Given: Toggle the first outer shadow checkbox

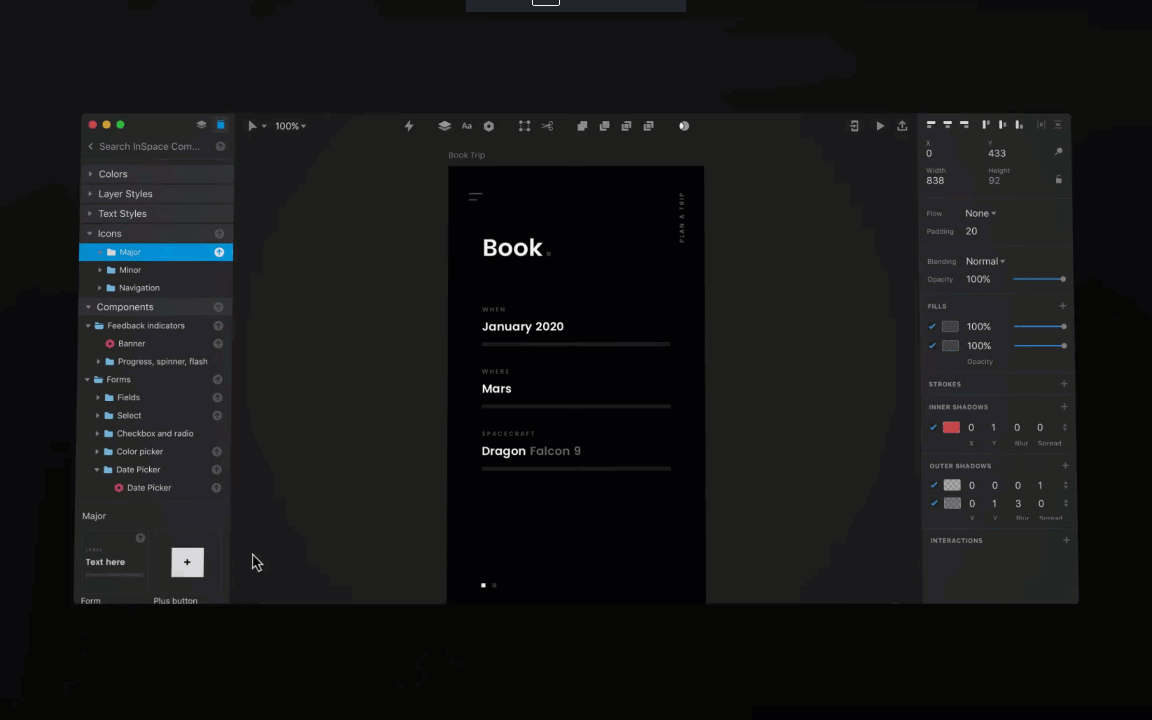Looking at the screenshot, I should tap(934, 485).
